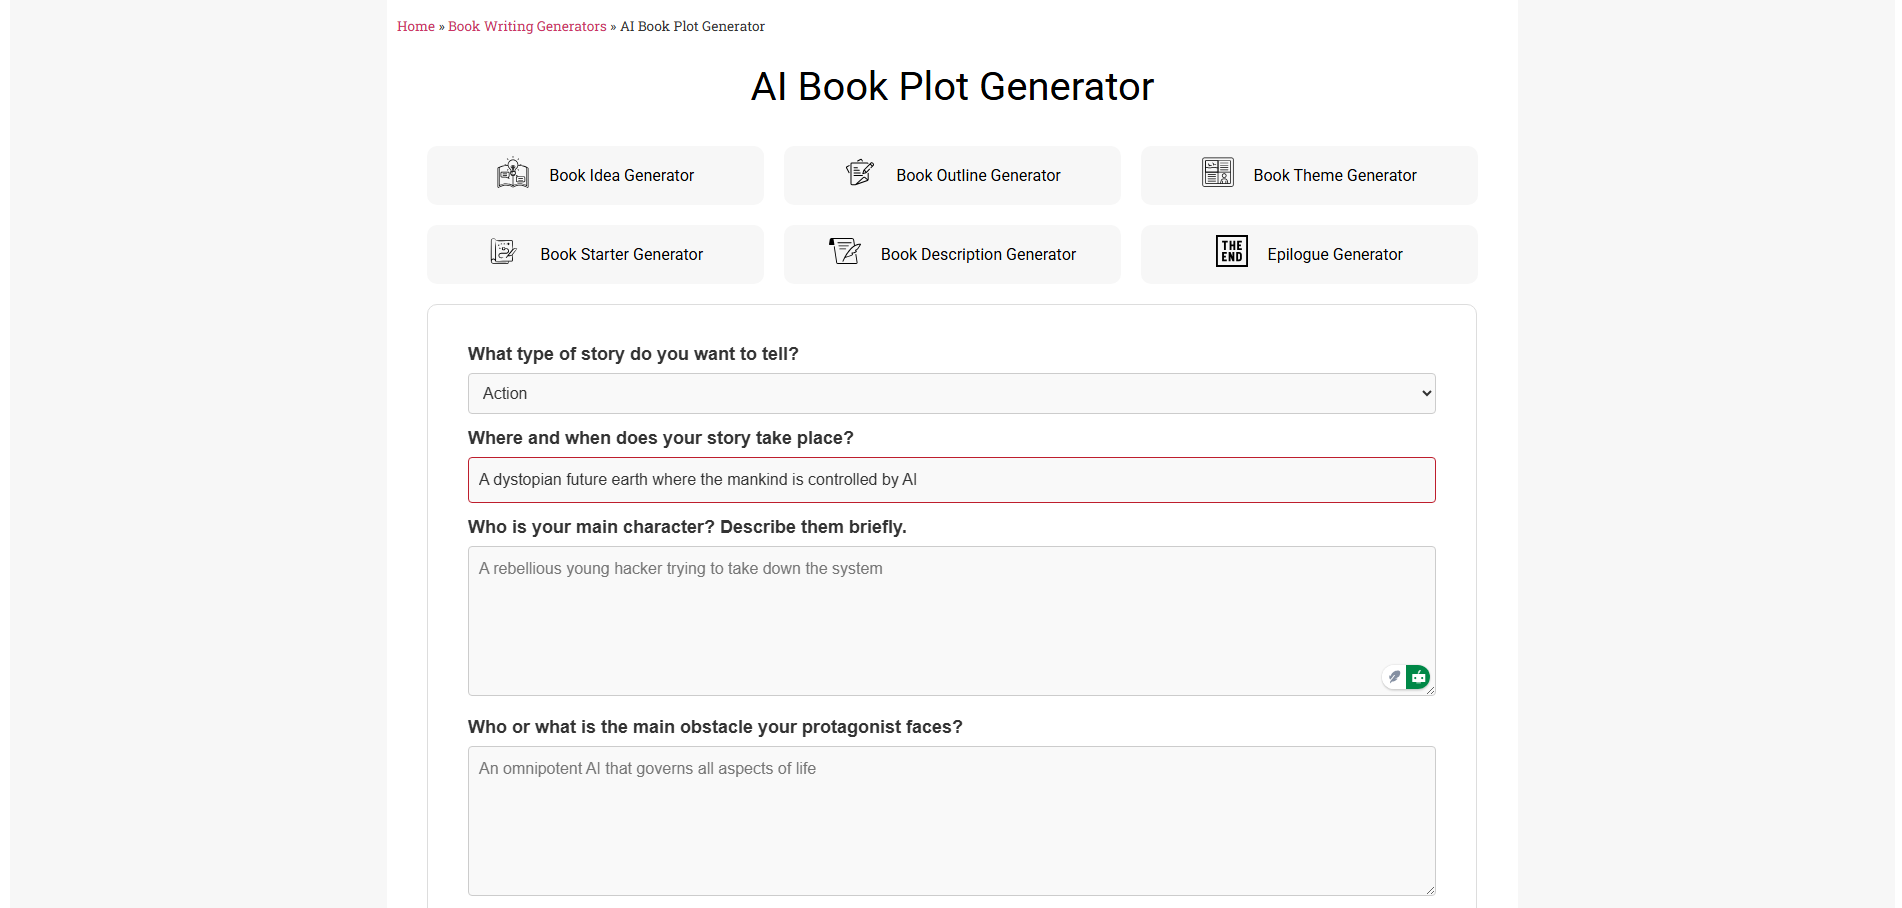The height and width of the screenshot is (908, 1902).
Task: Click the green robot icon in the main character box
Action: (1418, 677)
